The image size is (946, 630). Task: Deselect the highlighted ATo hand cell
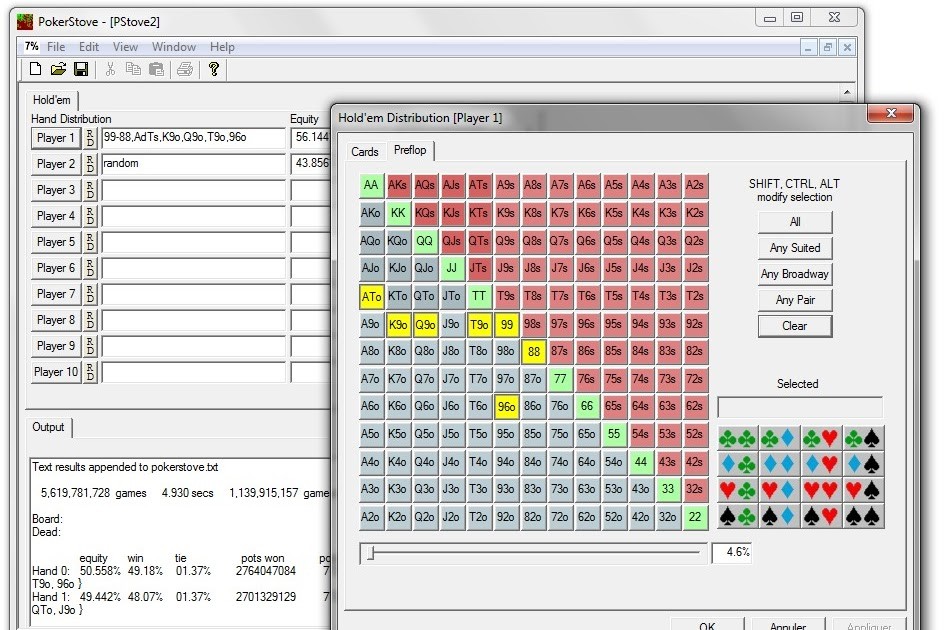pos(371,296)
